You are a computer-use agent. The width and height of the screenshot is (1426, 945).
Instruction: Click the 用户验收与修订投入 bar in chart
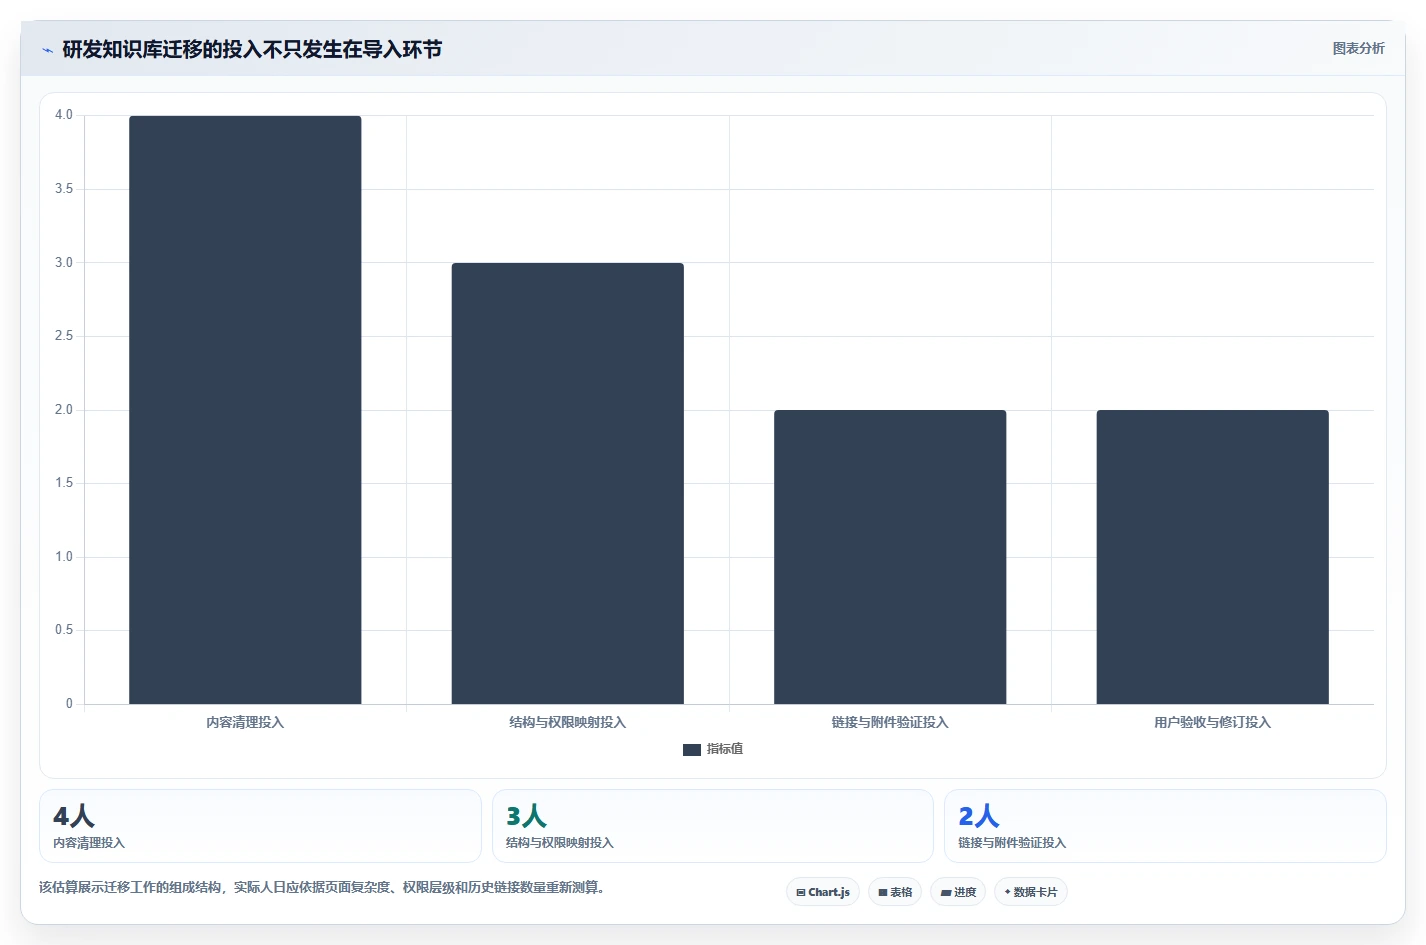[1213, 557]
